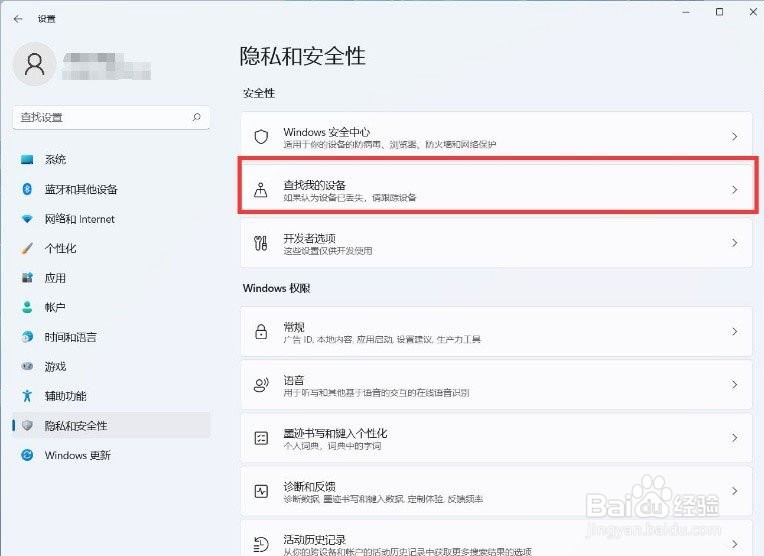
Task: Click the apps icon beside 应用
Action: (27, 278)
